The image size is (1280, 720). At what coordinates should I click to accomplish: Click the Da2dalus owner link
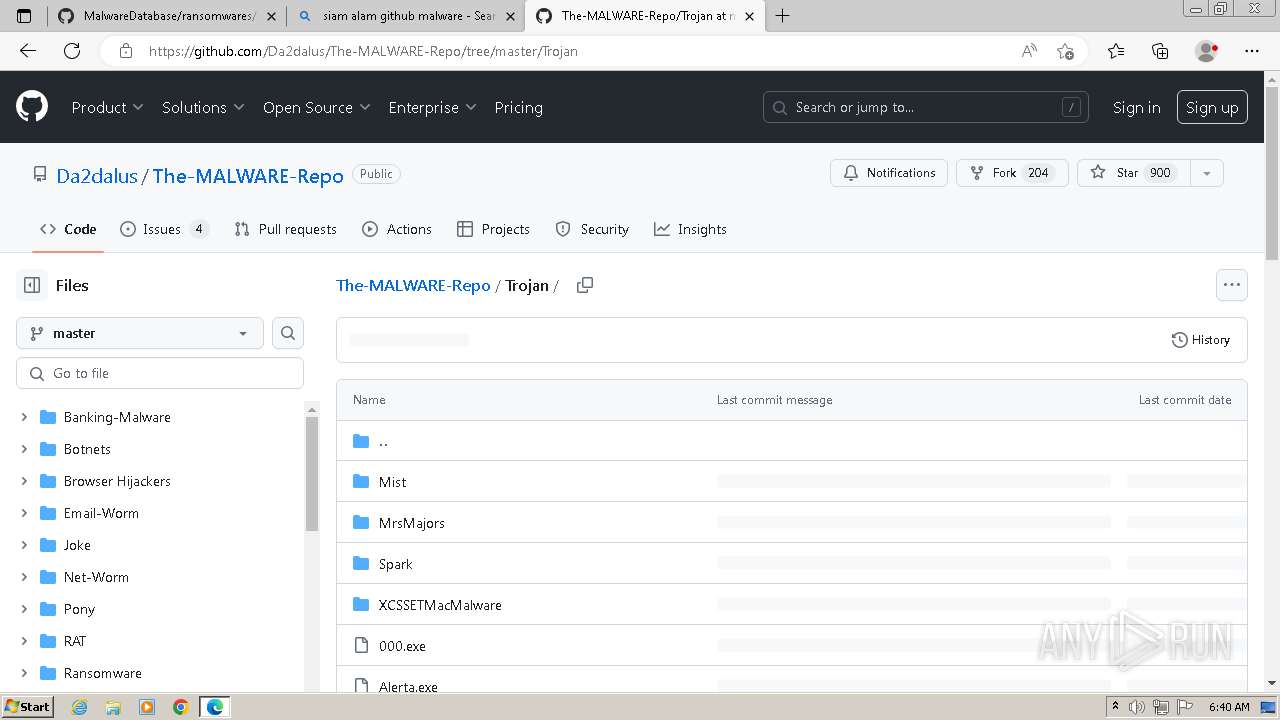(97, 175)
